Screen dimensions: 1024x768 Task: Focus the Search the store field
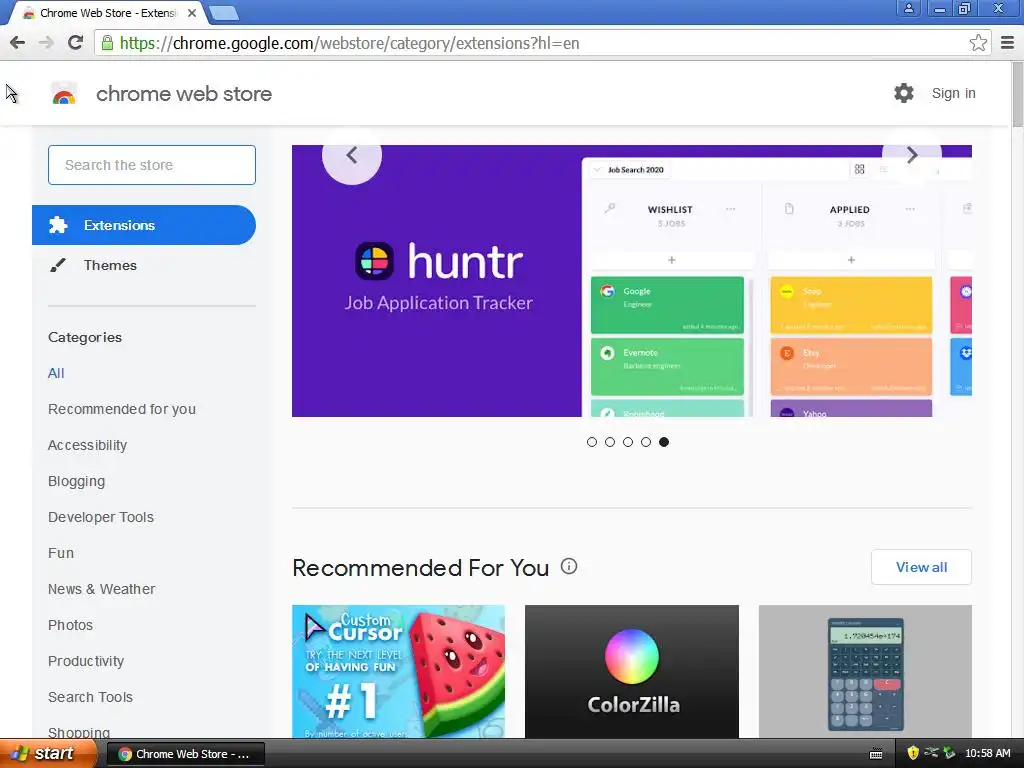tap(152, 165)
